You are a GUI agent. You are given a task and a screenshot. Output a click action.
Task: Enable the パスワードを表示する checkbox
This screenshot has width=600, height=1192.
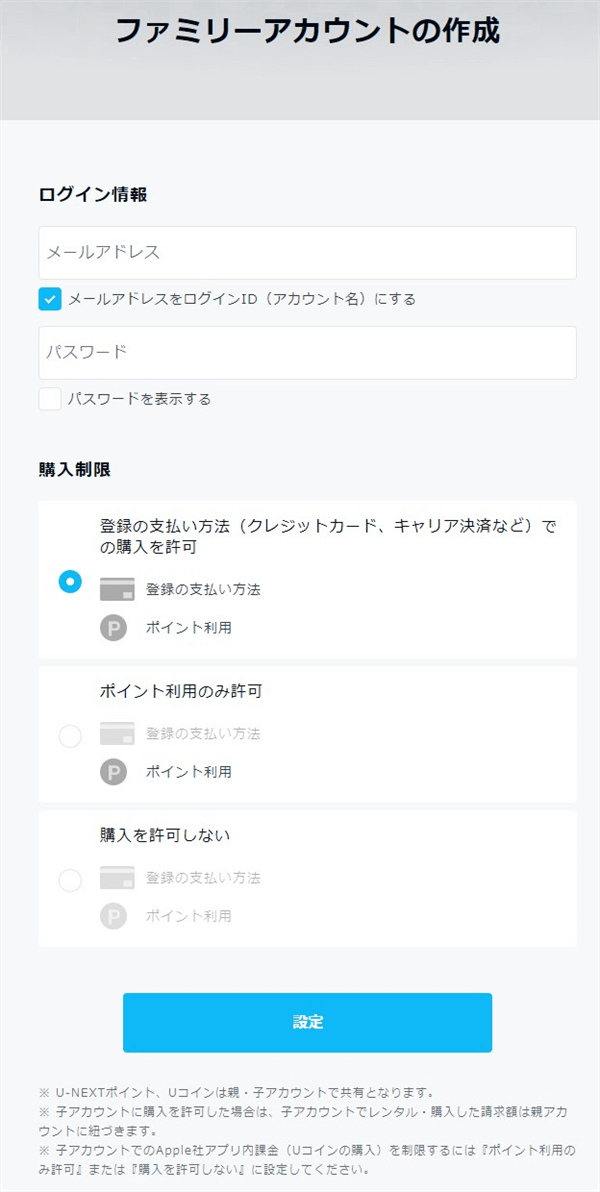point(50,399)
